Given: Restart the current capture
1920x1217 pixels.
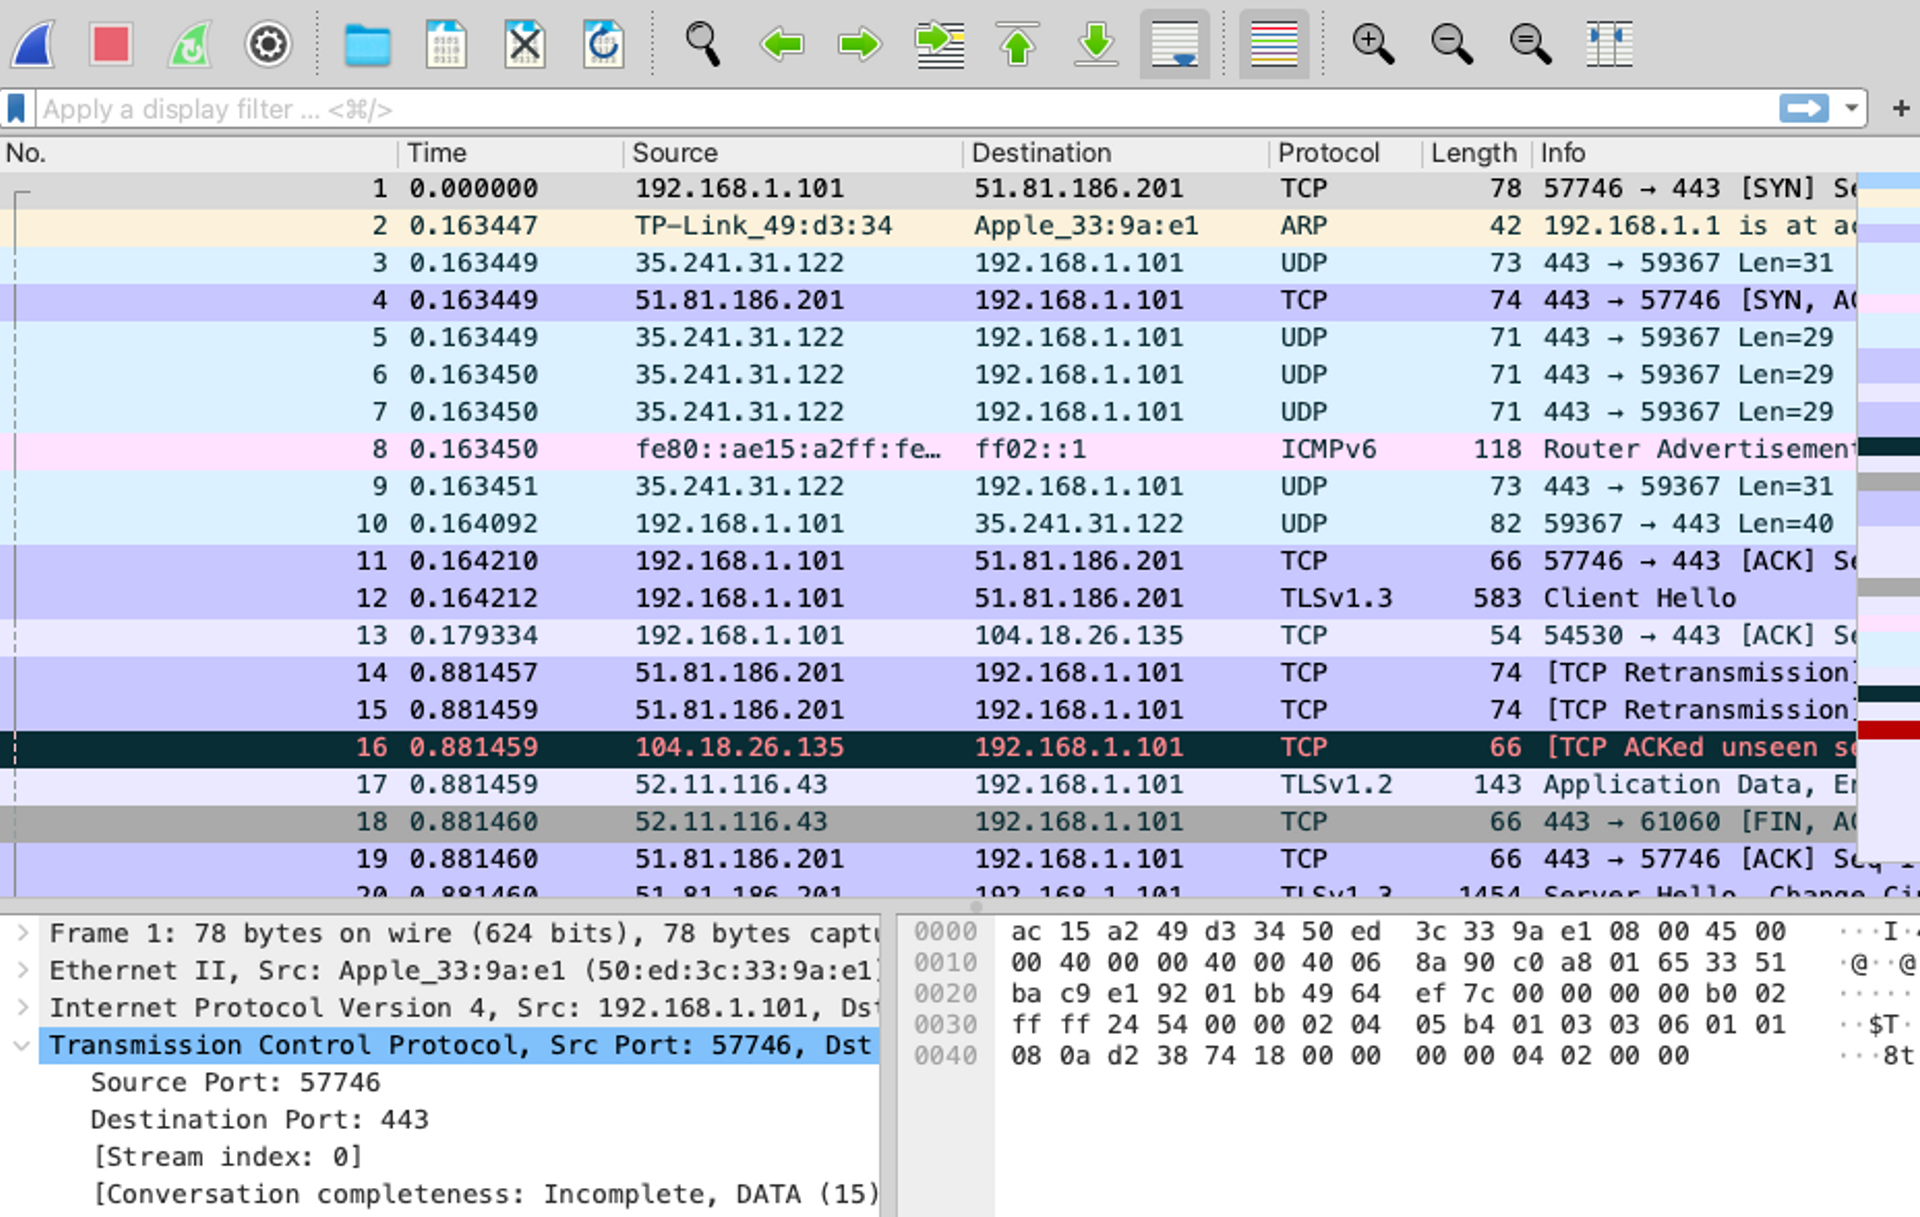Looking at the screenshot, I should 189,44.
